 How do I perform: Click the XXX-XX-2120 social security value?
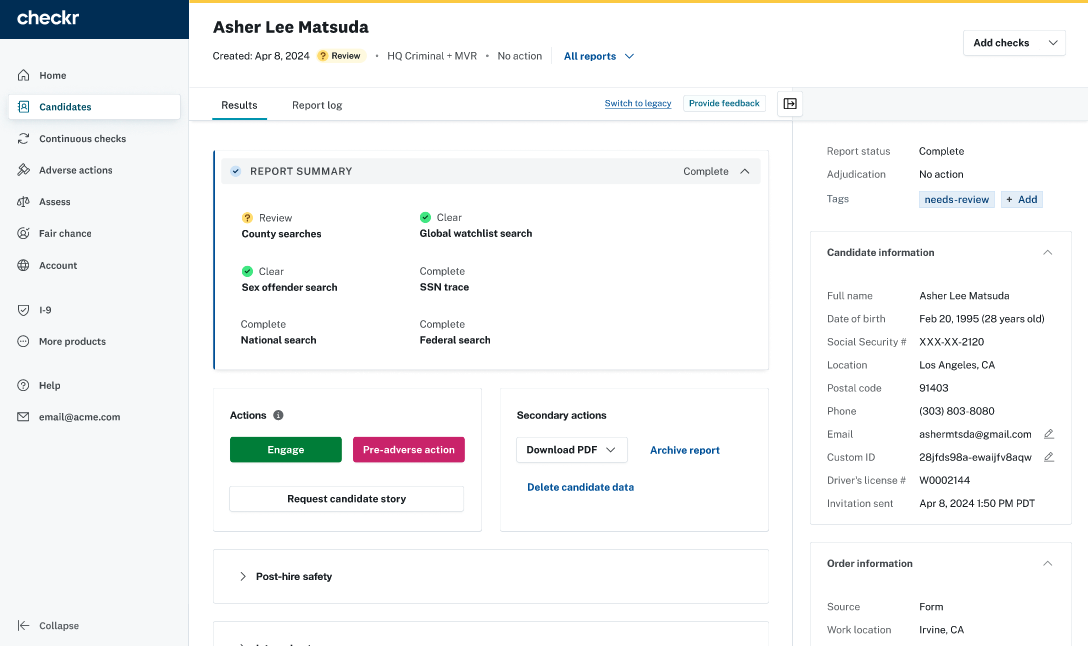(951, 342)
